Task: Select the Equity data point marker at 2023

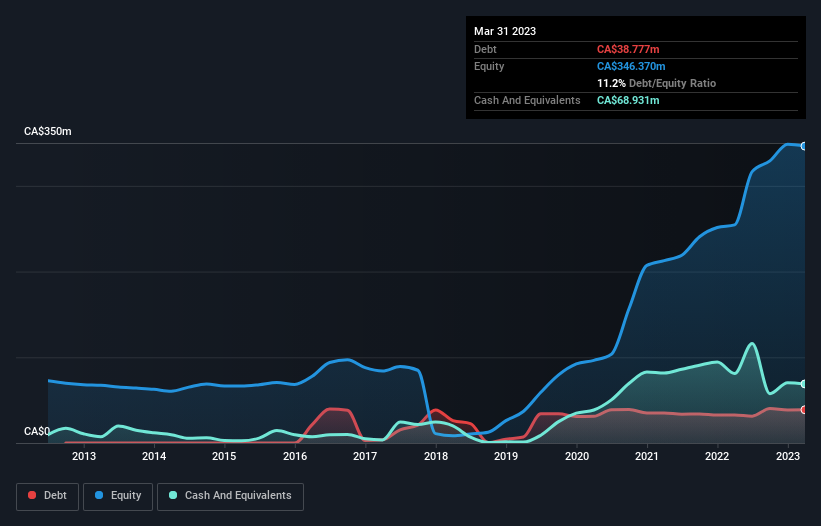Action: tap(804, 146)
